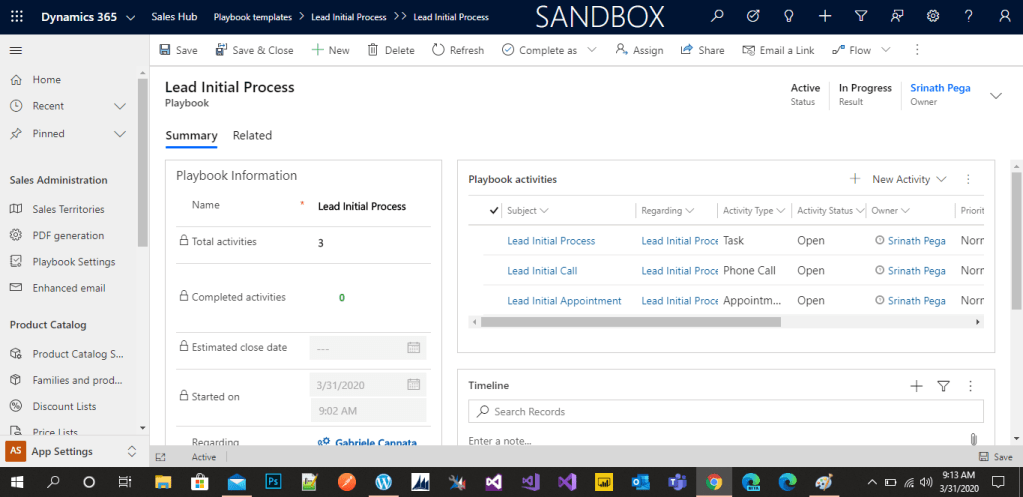The width and height of the screenshot is (1023, 497).
Task: Click the Advanced Find filter icon
Action: click(x=861, y=16)
